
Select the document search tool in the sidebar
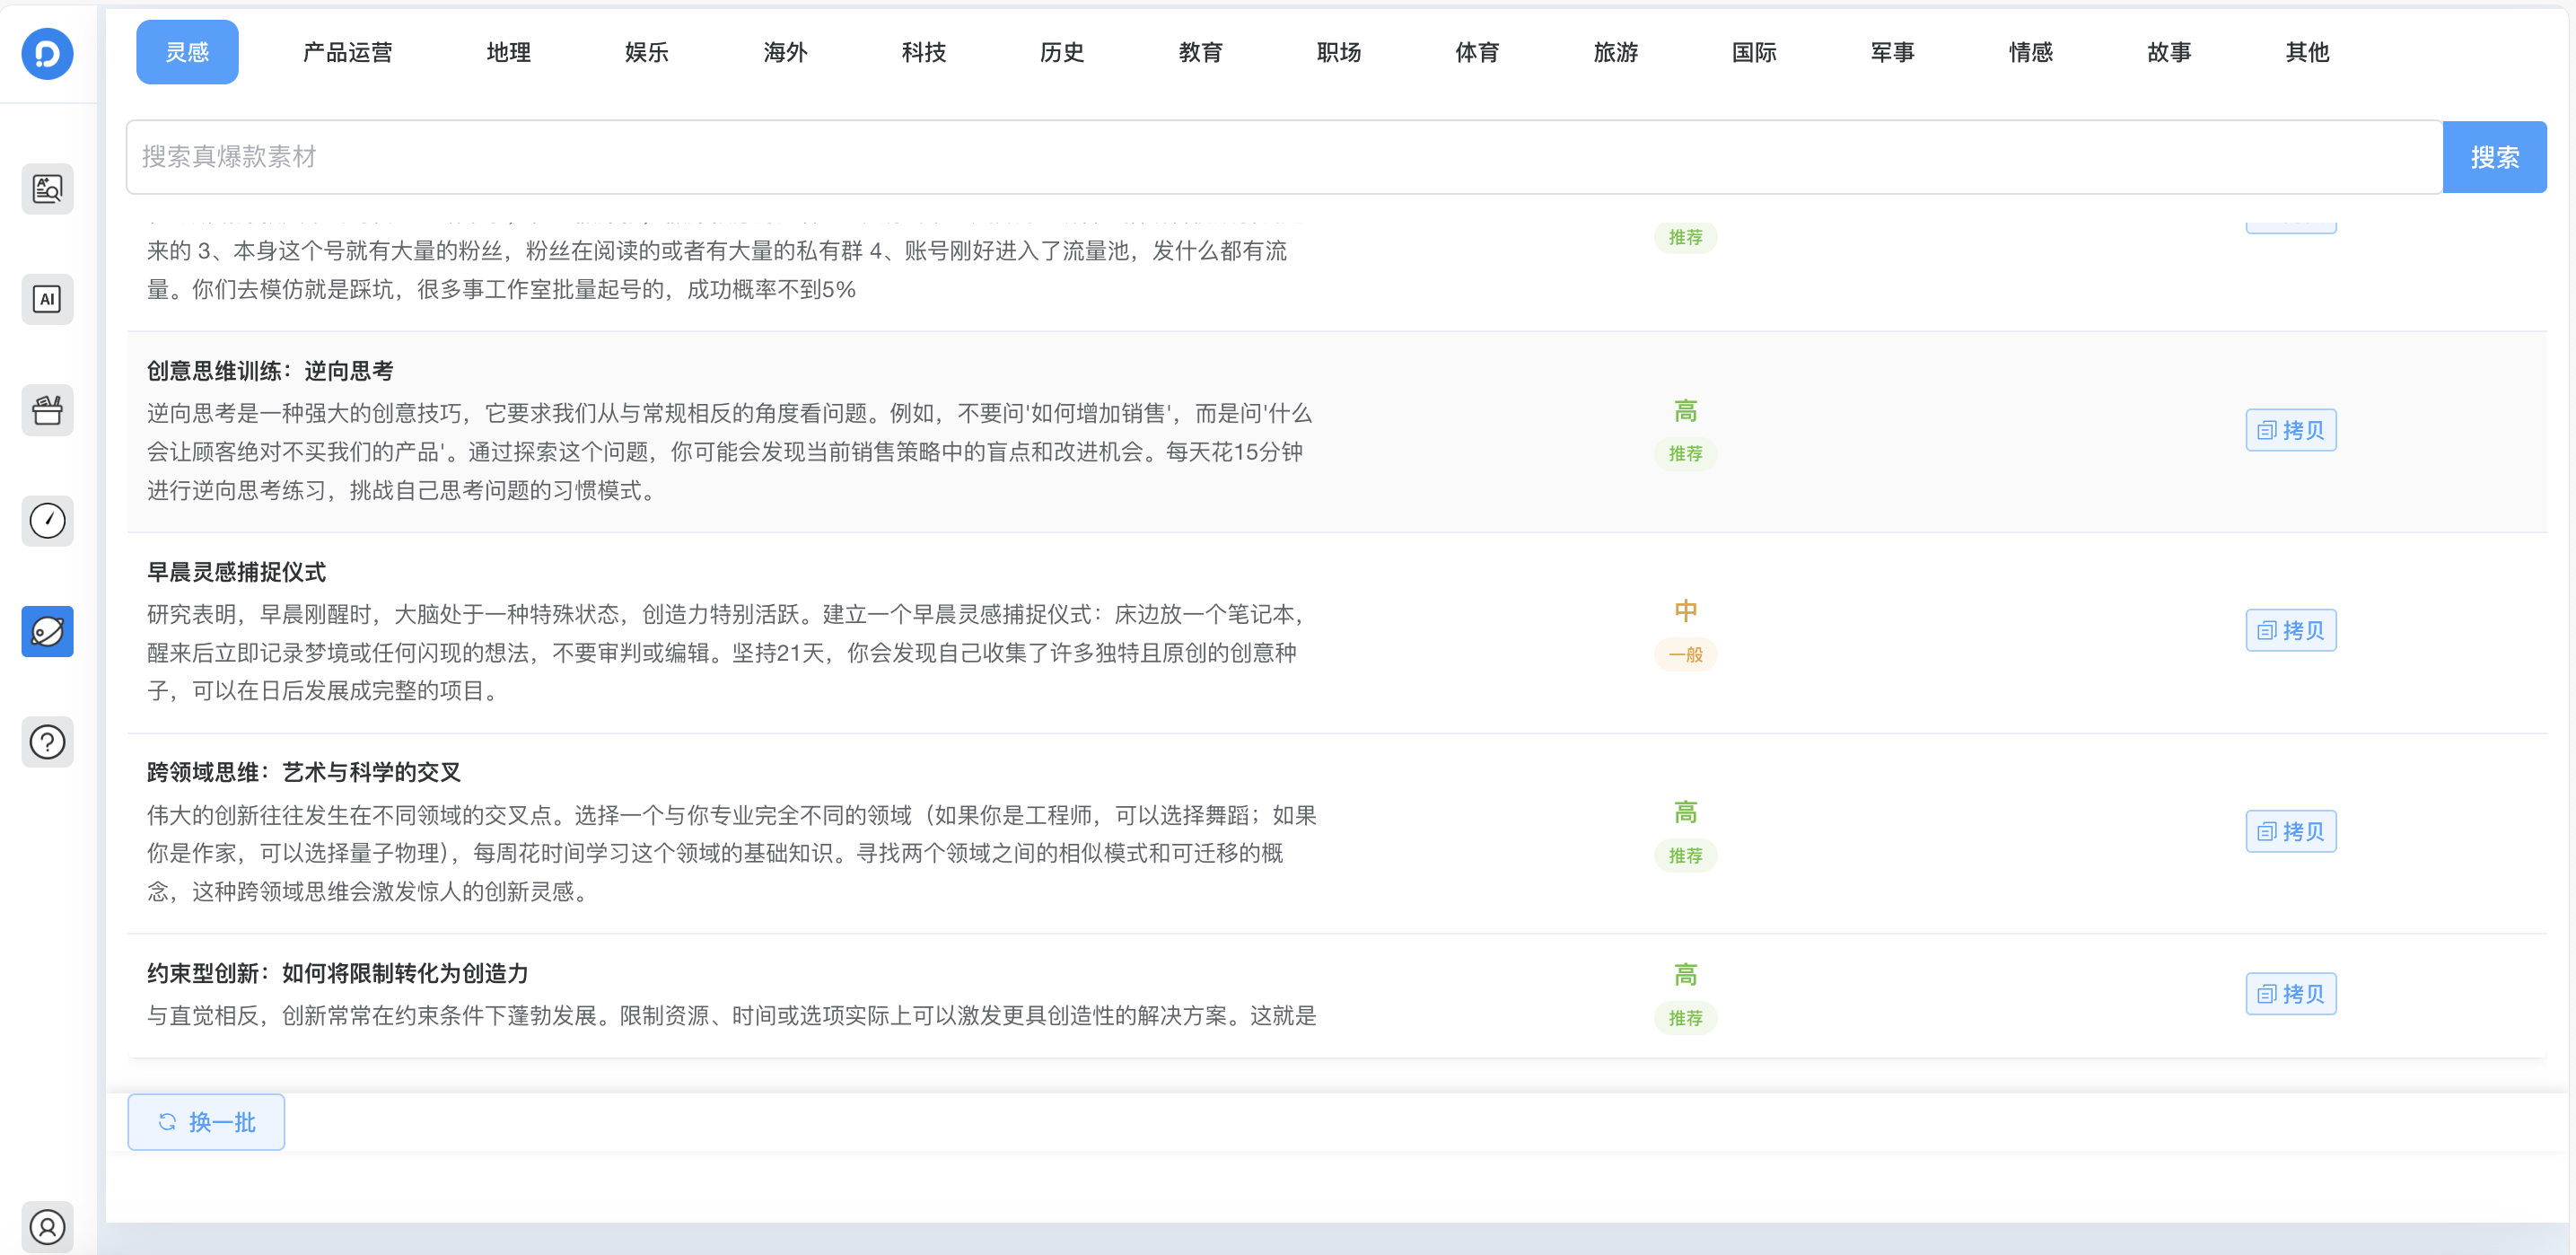(x=47, y=189)
